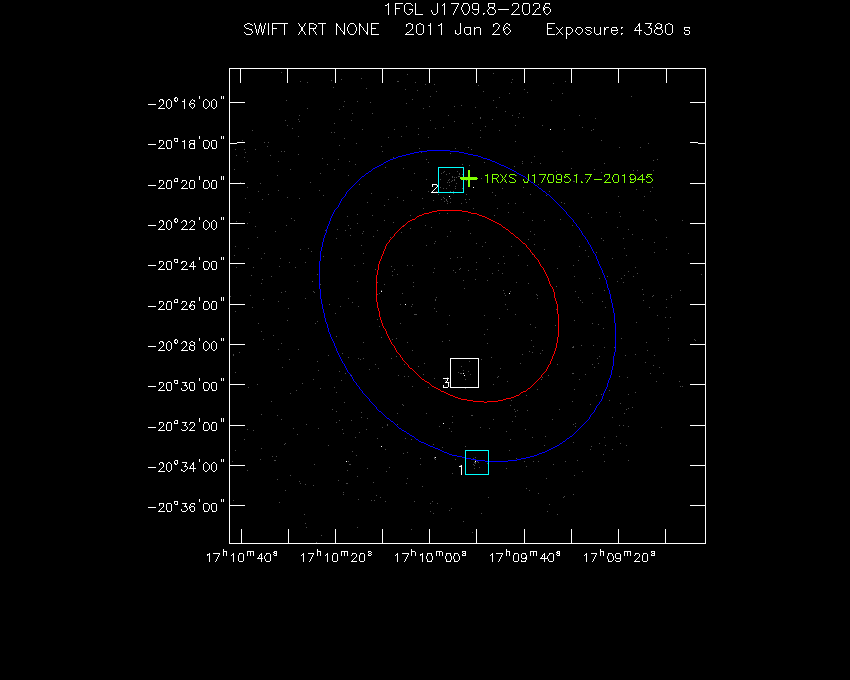Click the -20°32'00" axis label
Image resolution: width=850 pixels, height=680 pixels.
pos(186,426)
